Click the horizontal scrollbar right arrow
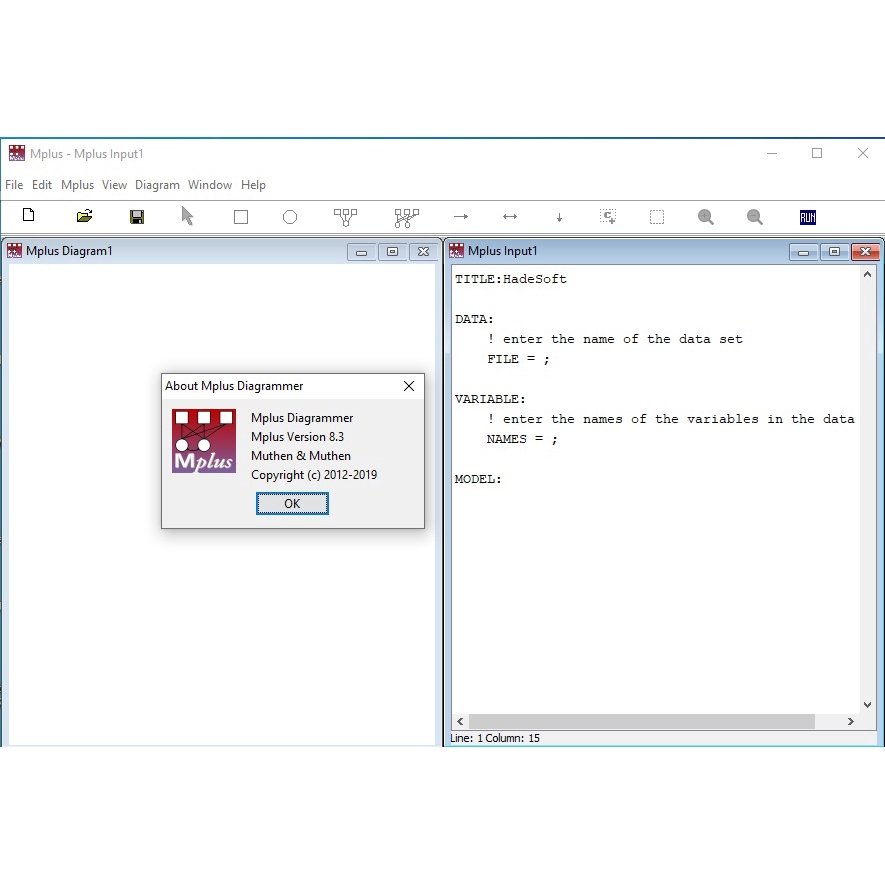Image resolution: width=885 pixels, height=885 pixels. [851, 721]
